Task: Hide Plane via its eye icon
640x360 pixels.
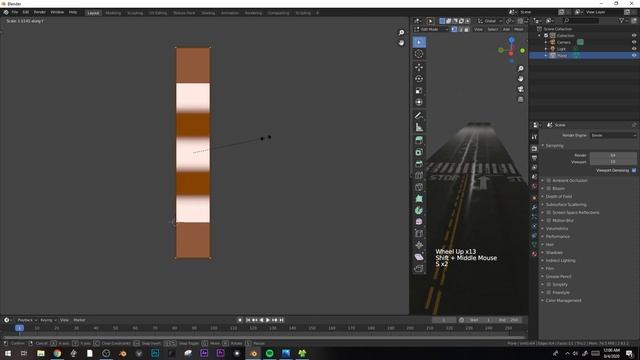Action: 634,55
